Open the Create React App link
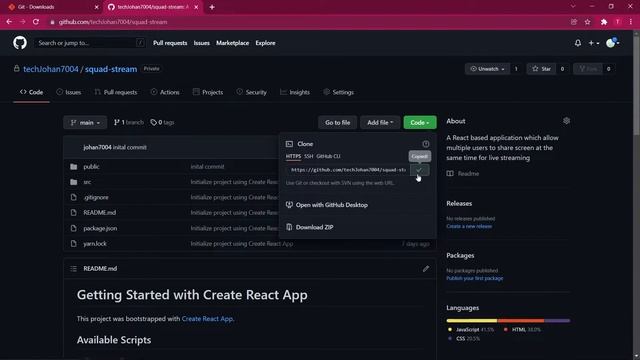This screenshot has height=360, width=640. click(207, 319)
